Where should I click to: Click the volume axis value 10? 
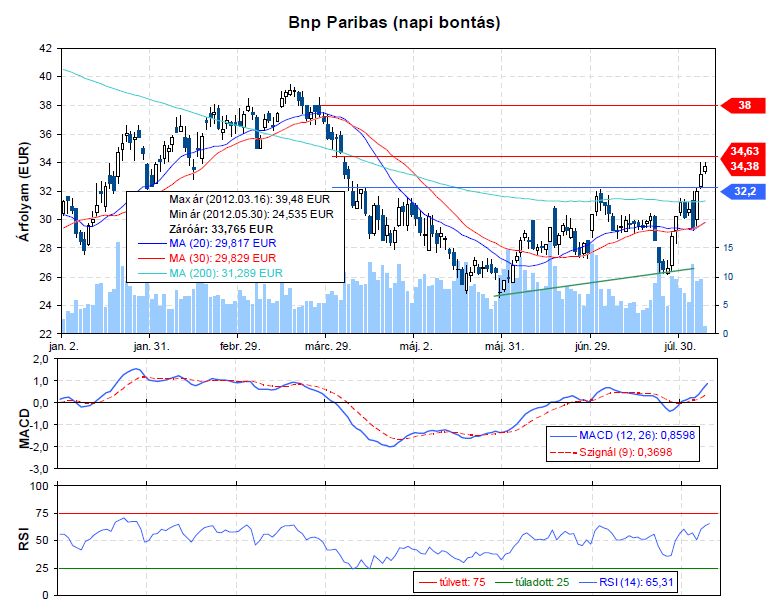(x=728, y=277)
